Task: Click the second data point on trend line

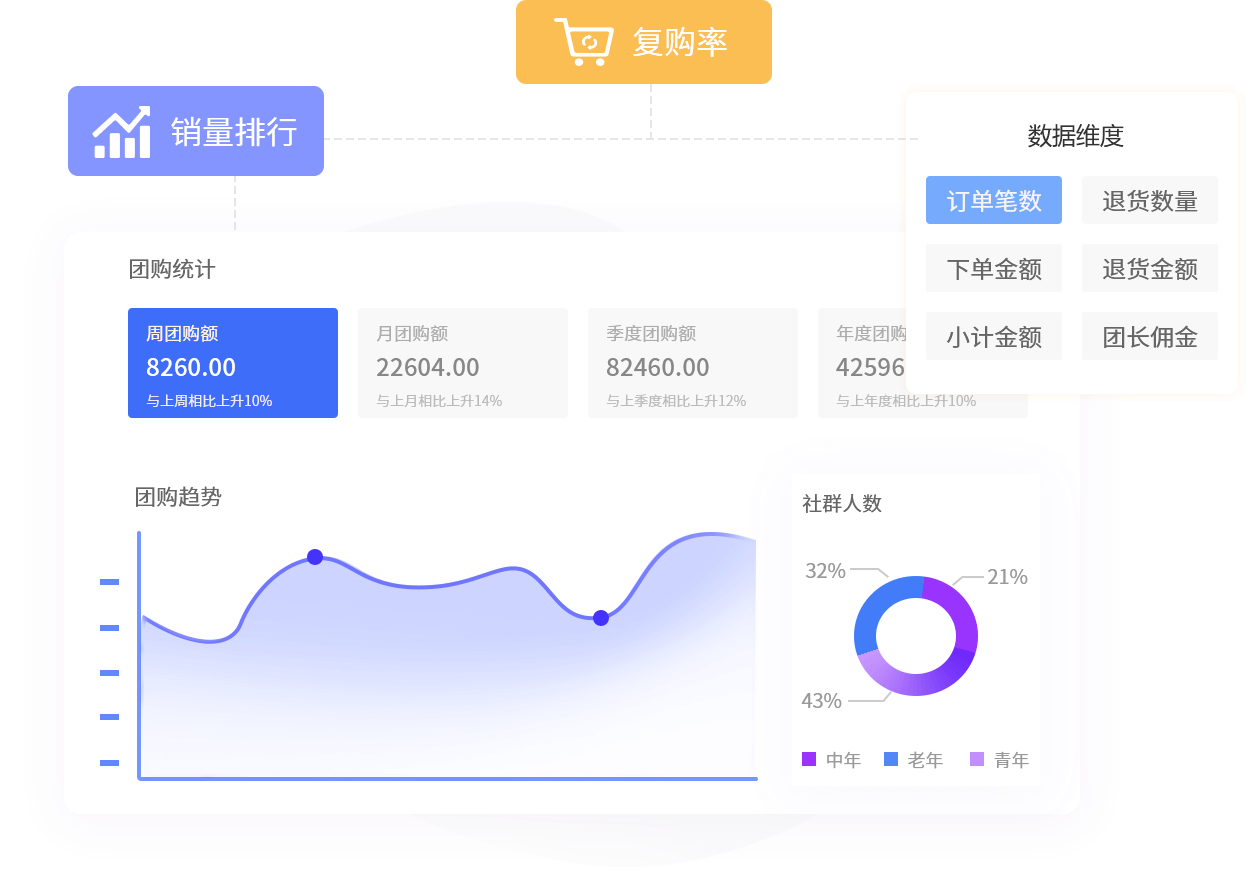Action: 601,618
